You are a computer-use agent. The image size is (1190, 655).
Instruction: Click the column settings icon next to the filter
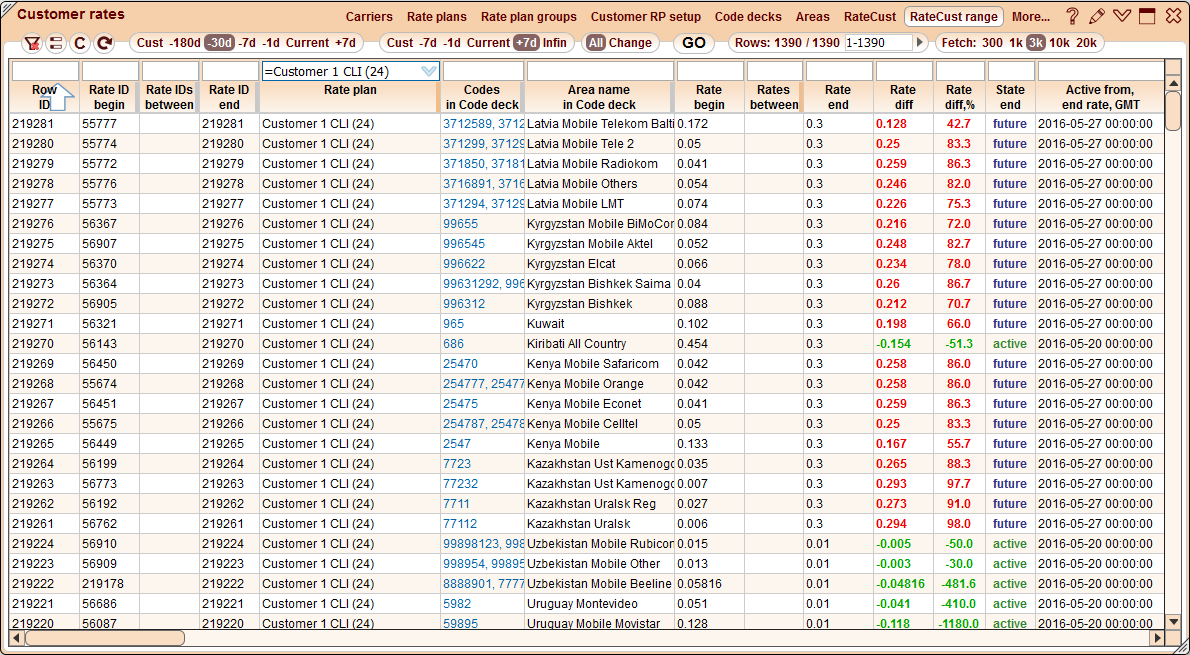[x=55, y=43]
